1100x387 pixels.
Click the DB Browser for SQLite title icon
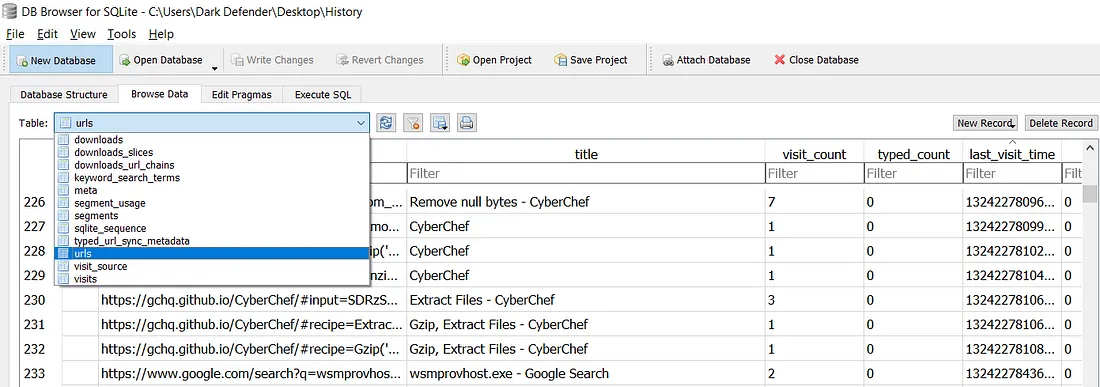click(10, 12)
